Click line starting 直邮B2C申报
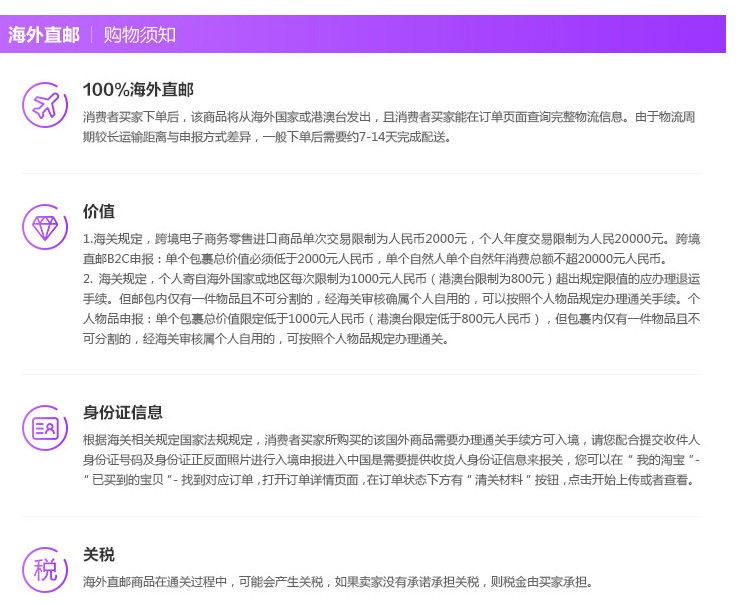The image size is (750, 605). 375,259
